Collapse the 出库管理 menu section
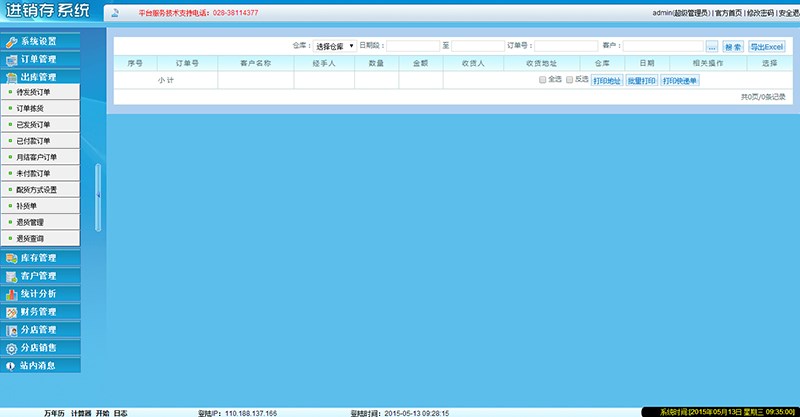This screenshot has width=800, height=417. click(40, 77)
